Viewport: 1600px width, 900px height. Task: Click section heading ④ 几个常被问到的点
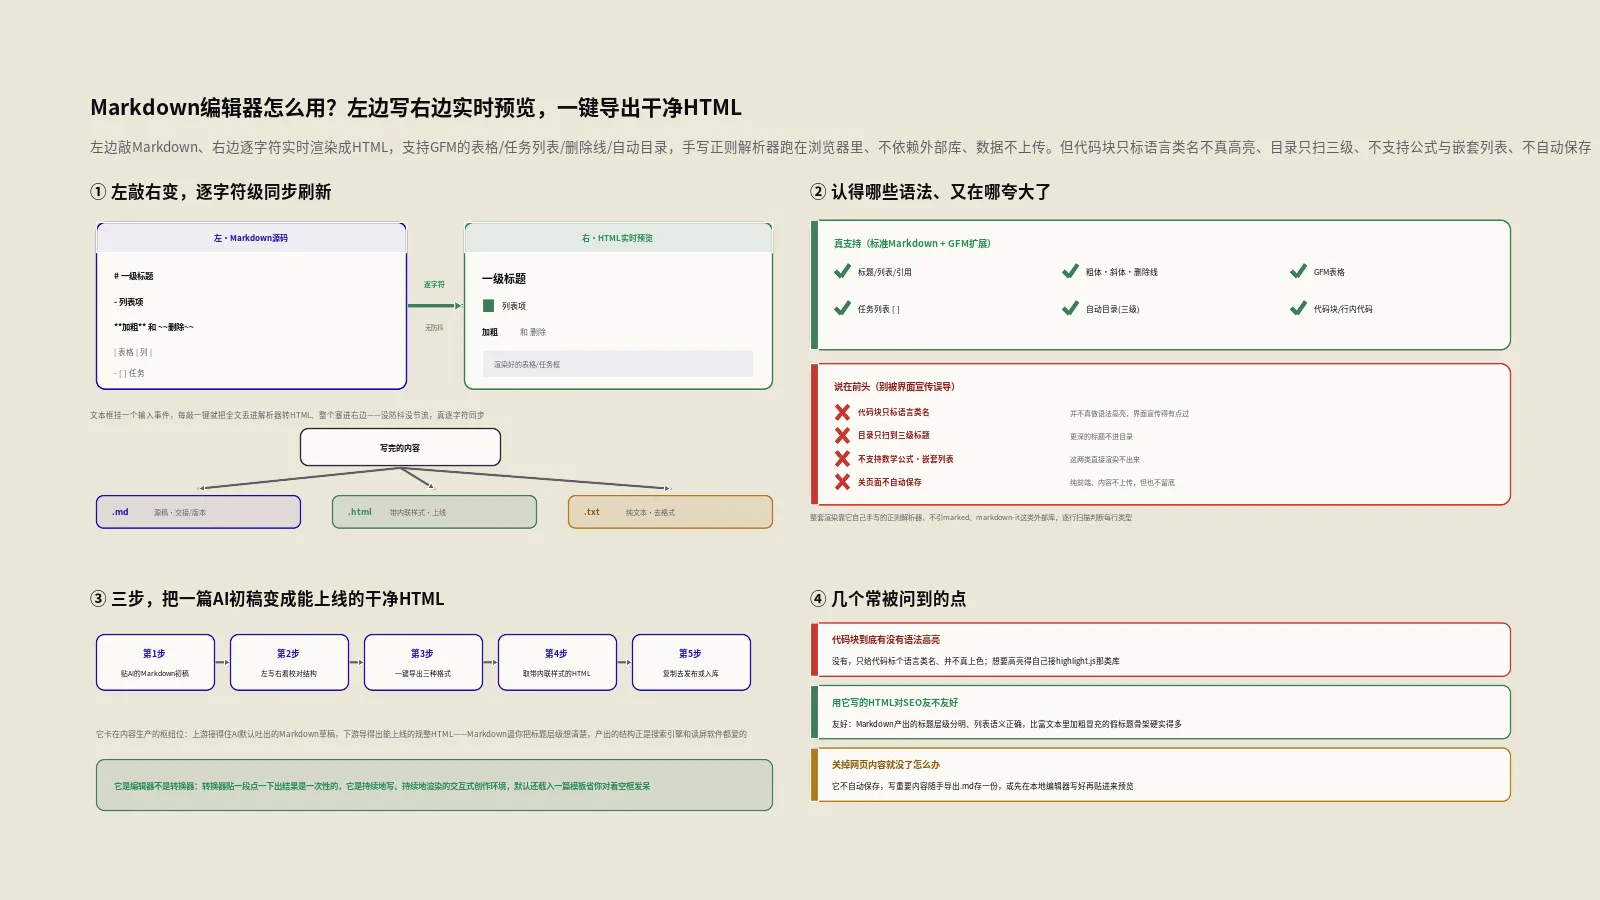[x=888, y=599]
